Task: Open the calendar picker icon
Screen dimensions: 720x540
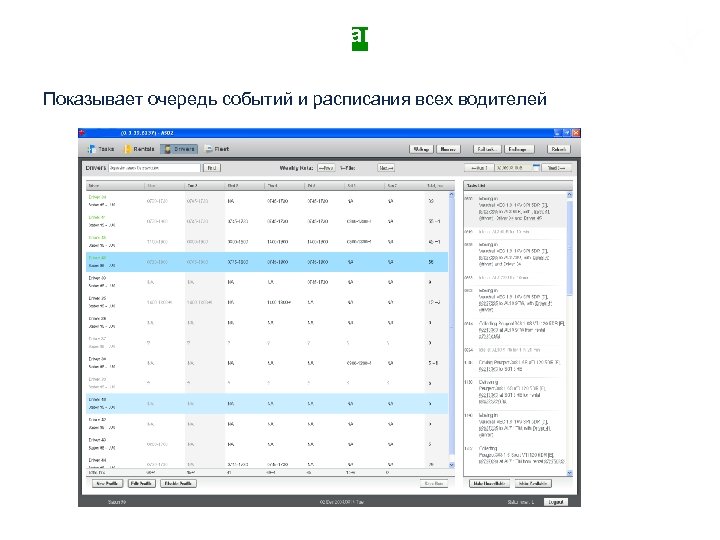Action: click(536, 168)
